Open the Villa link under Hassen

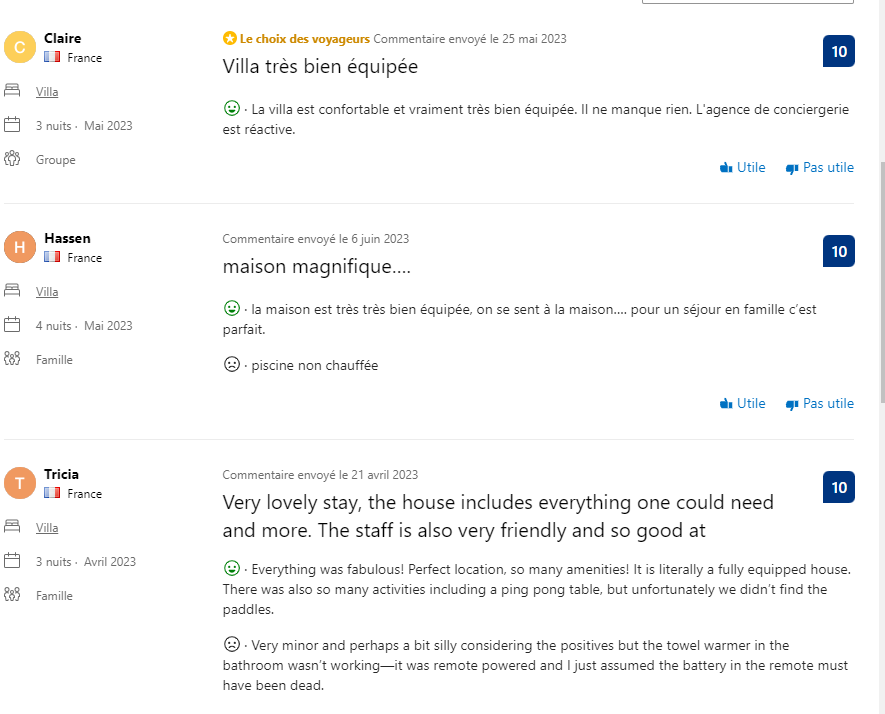pos(47,292)
